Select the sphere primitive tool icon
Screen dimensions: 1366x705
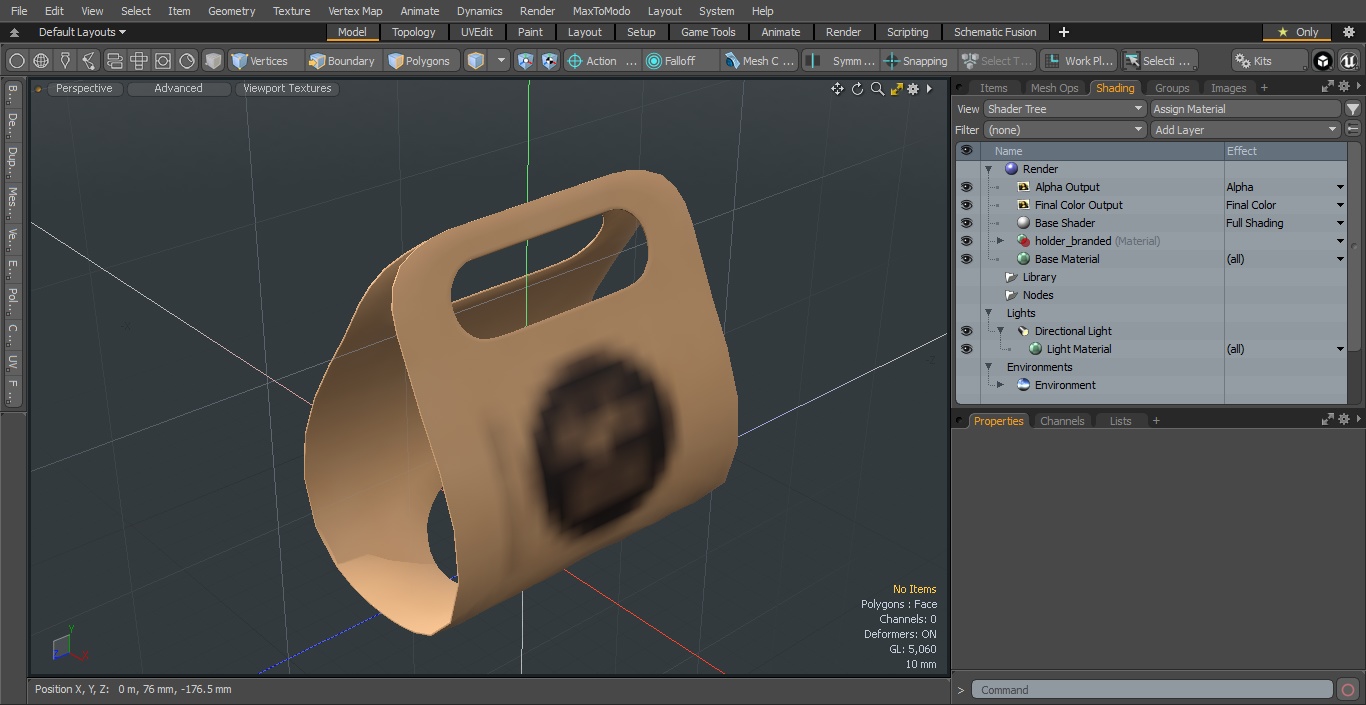(17, 61)
